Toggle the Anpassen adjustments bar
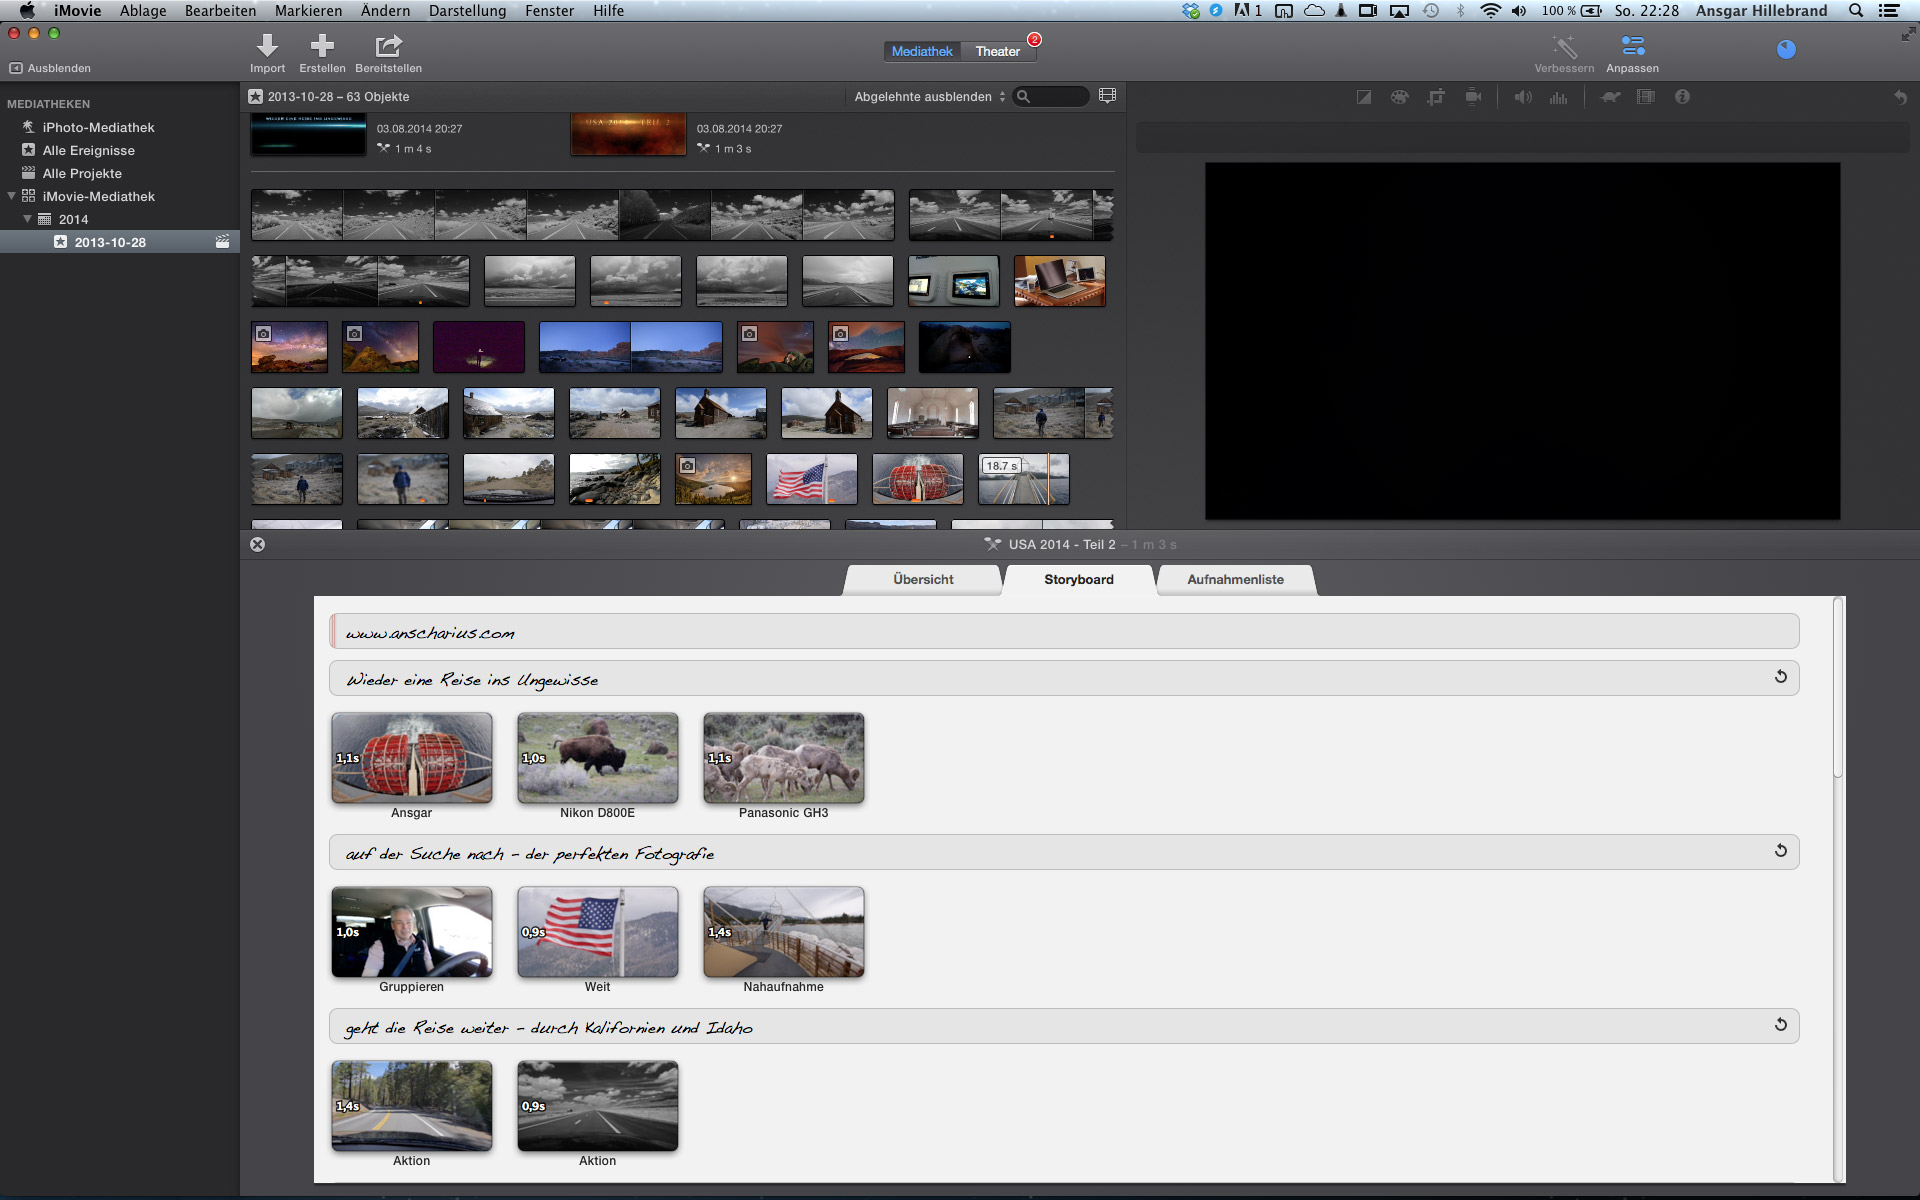The image size is (1920, 1200). click(x=1632, y=47)
